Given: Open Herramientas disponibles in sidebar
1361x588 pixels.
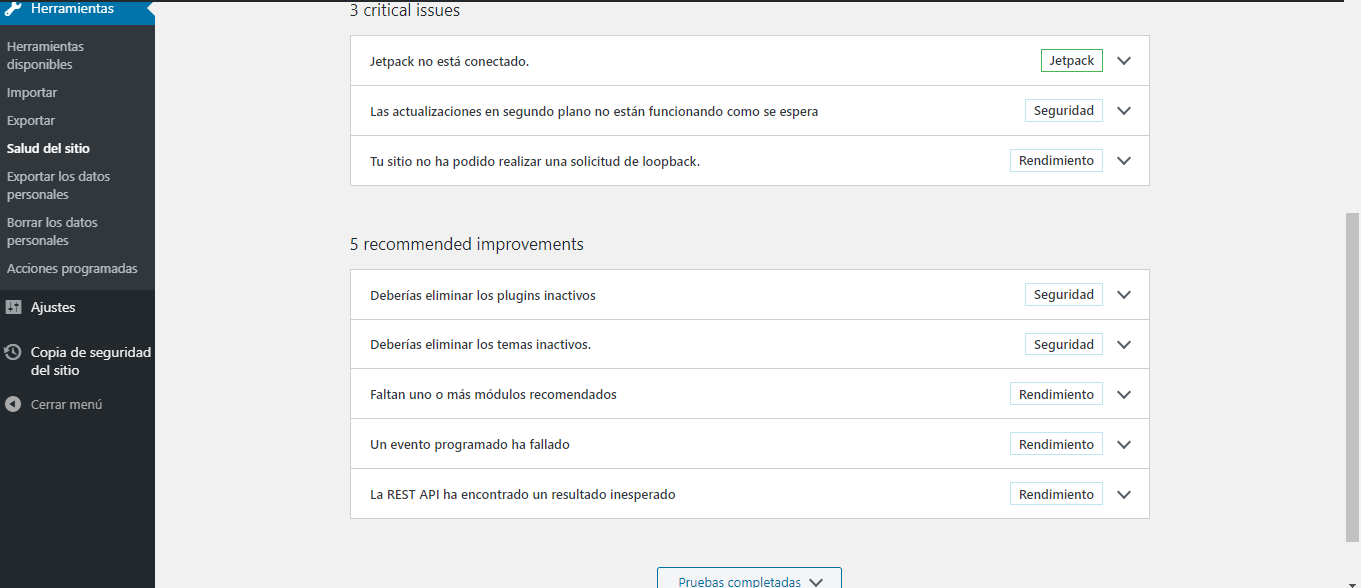Looking at the screenshot, I should pos(45,56).
